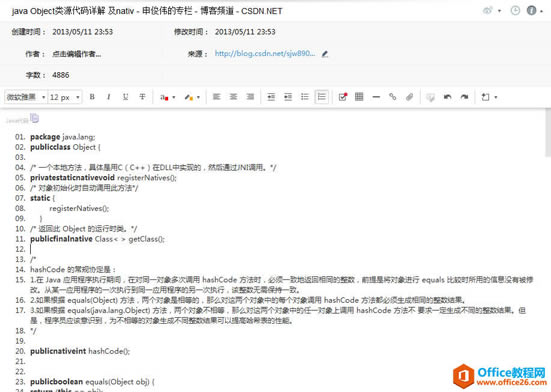Viewport: 551px width, 392px height.
Task: Expand the info dropdown arrow
Action: click(542, 11)
